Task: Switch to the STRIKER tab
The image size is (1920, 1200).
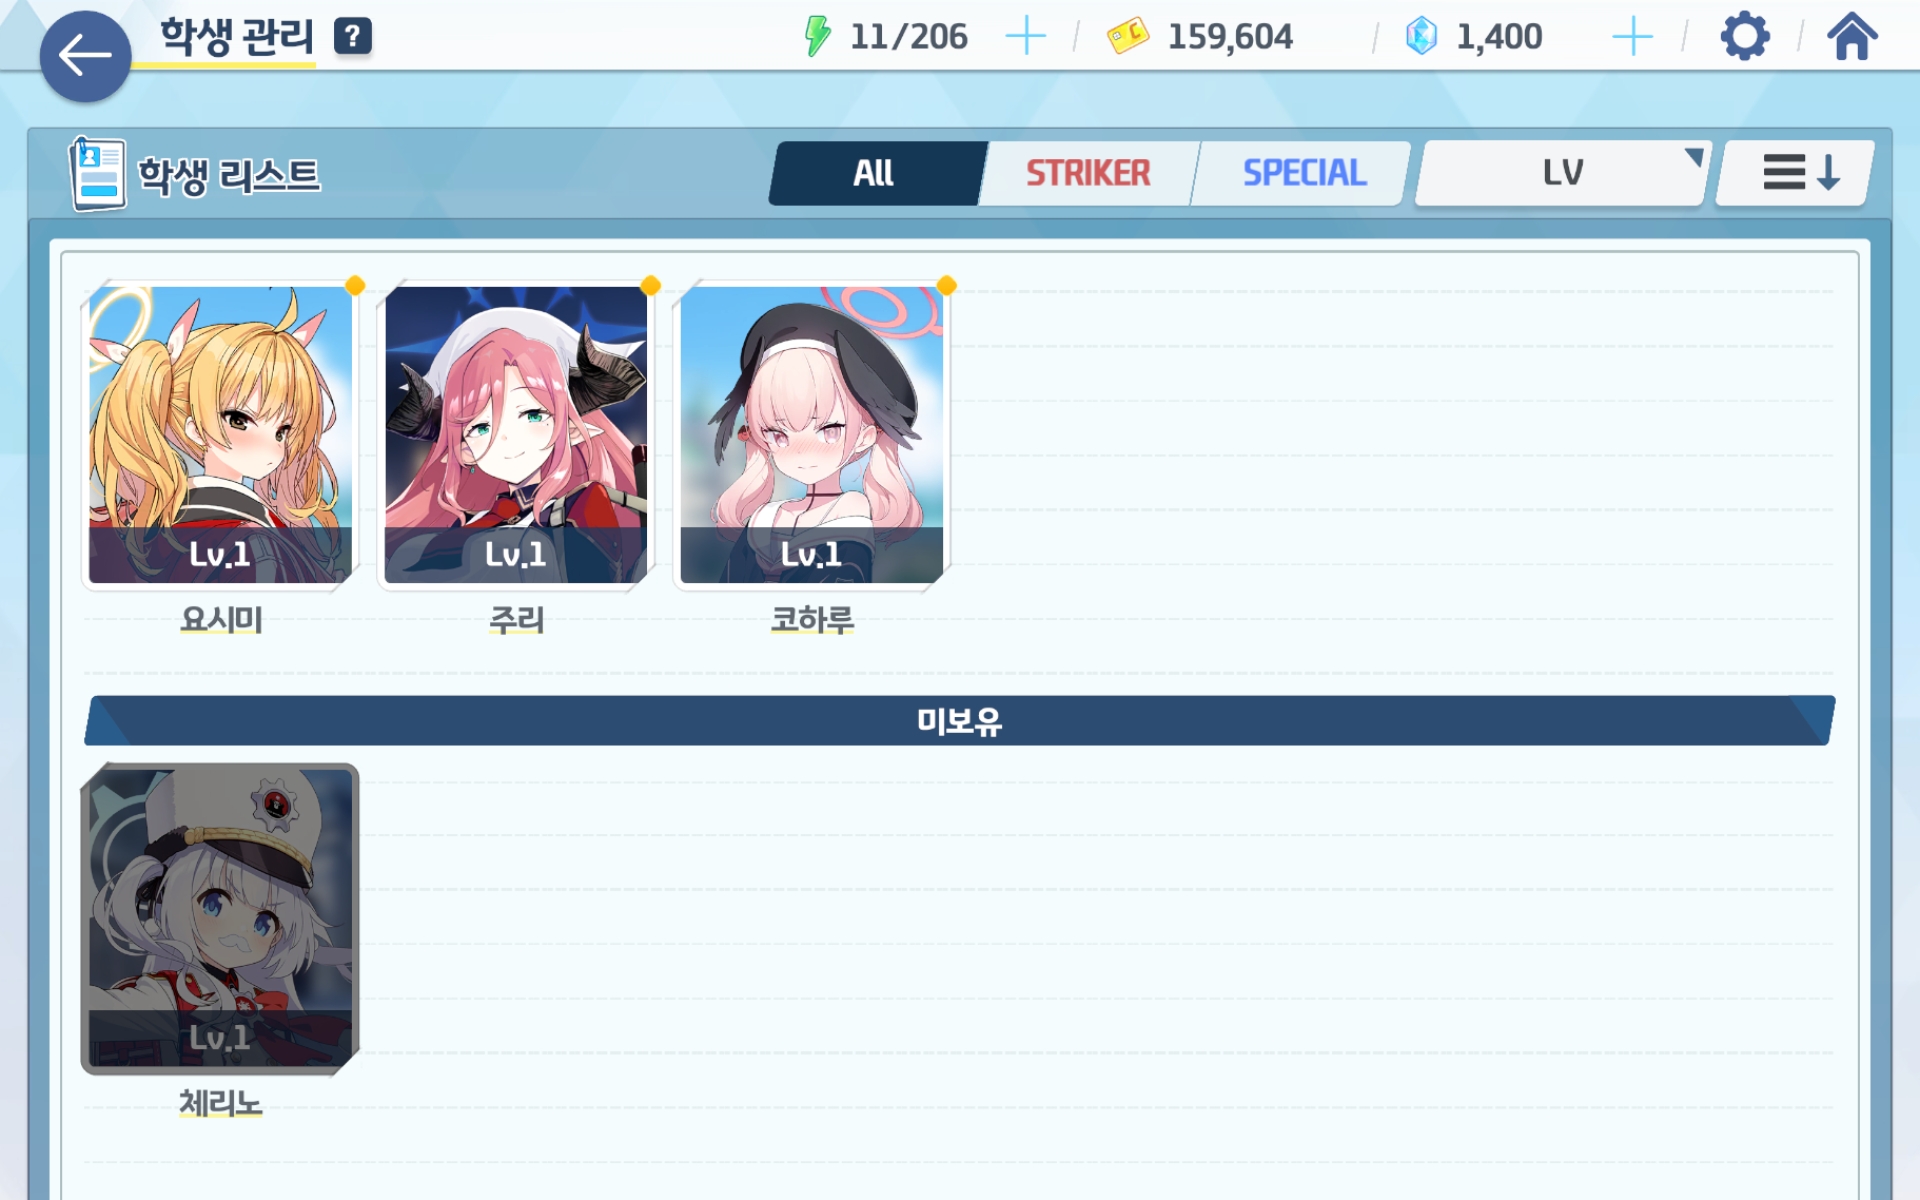Action: [1088, 173]
